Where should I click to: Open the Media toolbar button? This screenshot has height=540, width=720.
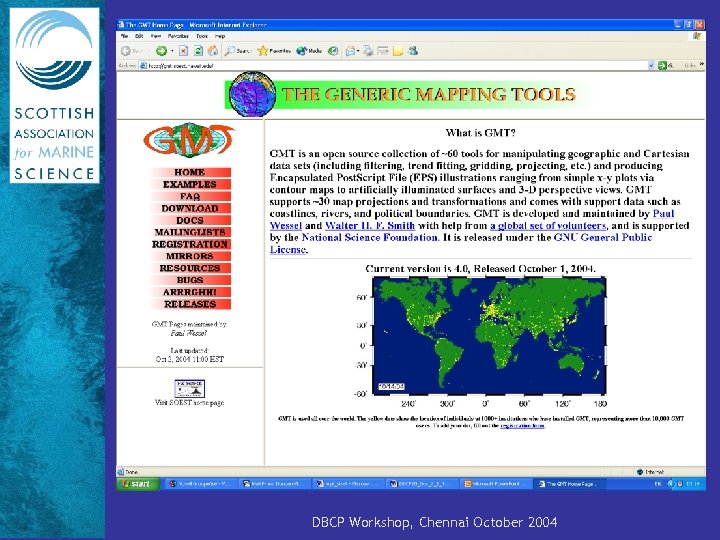[x=309, y=51]
